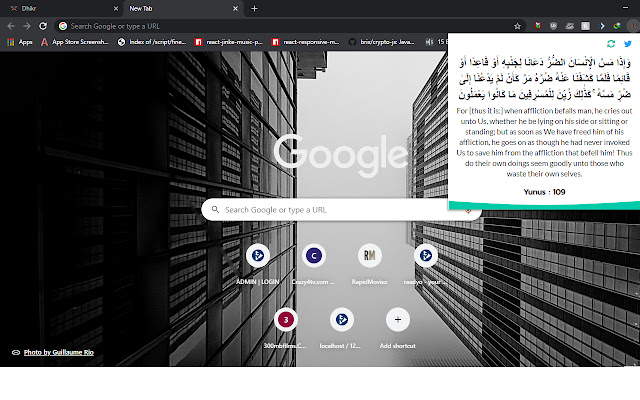This screenshot has width=640, height=400.
Task: Go forward to next page
Action: coord(27,26)
